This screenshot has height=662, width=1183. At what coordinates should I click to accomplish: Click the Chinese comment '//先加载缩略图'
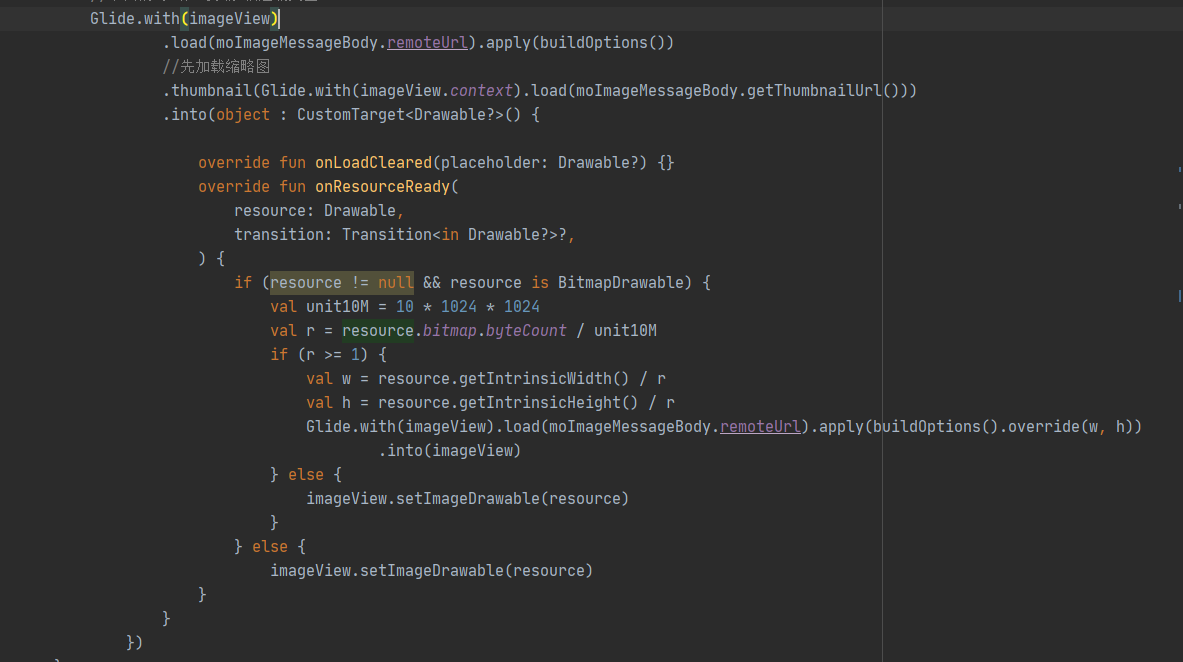(216, 66)
